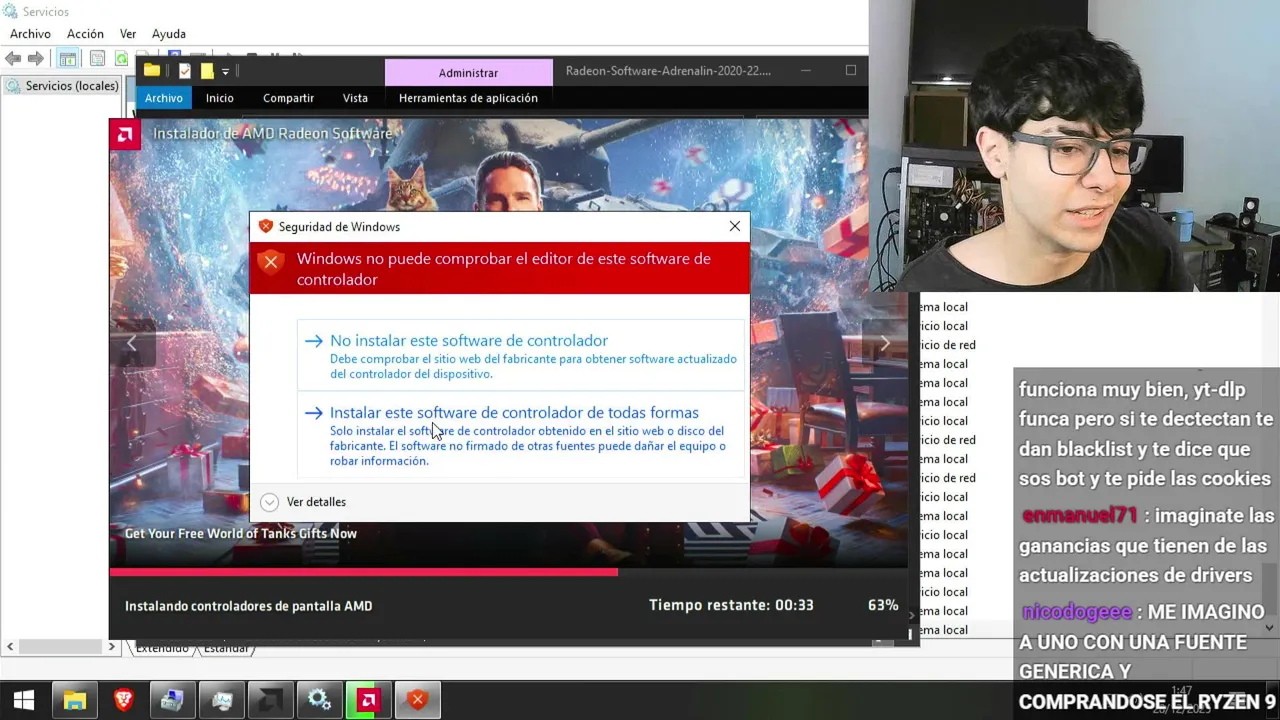Show next installer banner slide
The height and width of the screenshot is (720, 1280).
(x=884, y=343)
